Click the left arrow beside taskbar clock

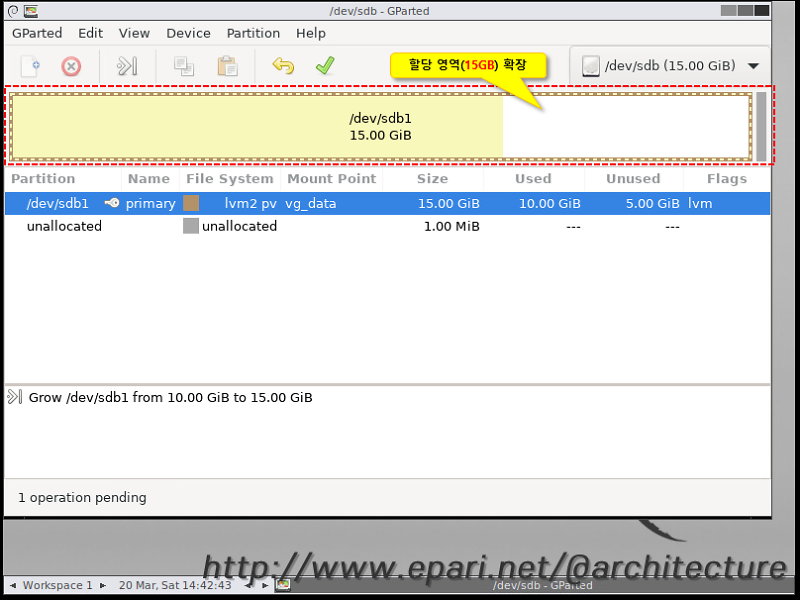(x=248, y=585)
